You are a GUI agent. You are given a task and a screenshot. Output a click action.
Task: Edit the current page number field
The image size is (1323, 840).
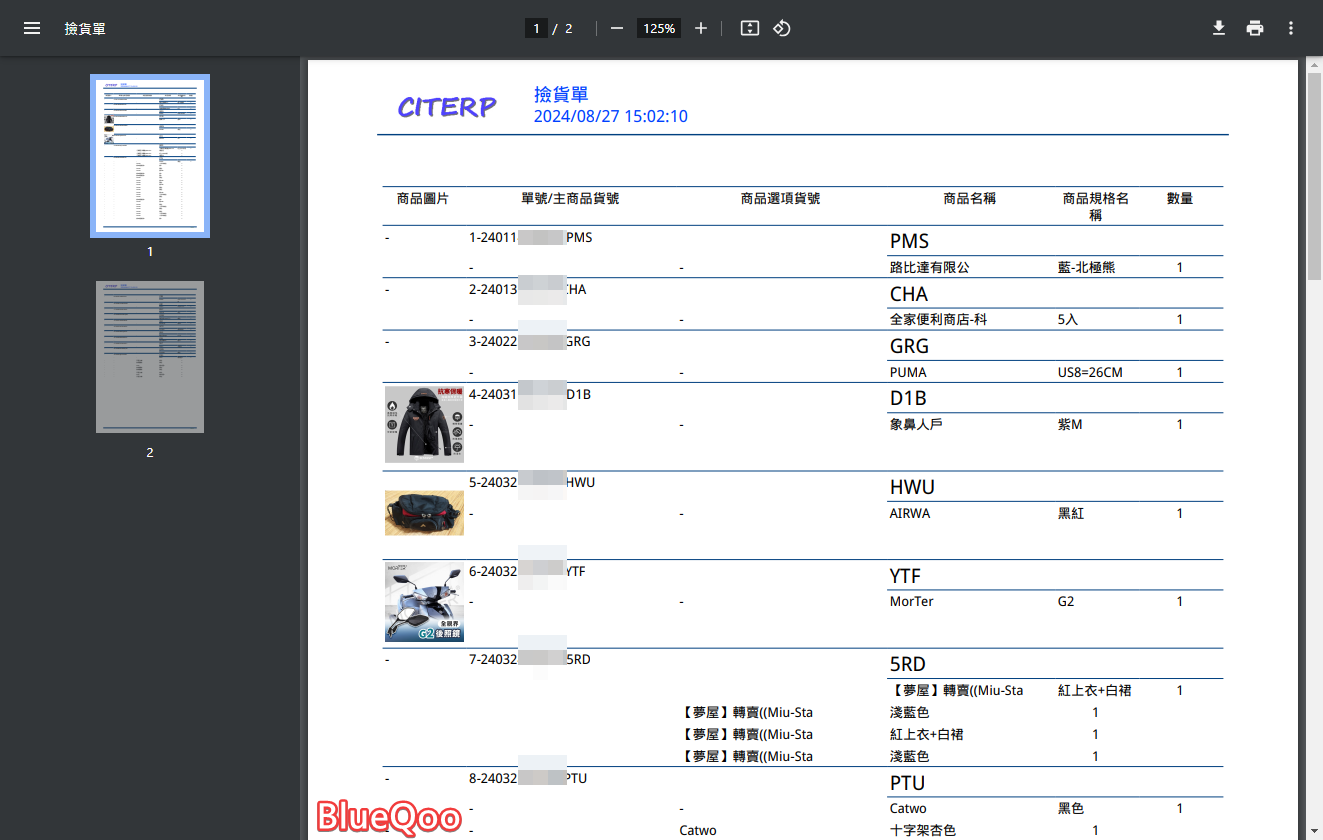point(537,28)
